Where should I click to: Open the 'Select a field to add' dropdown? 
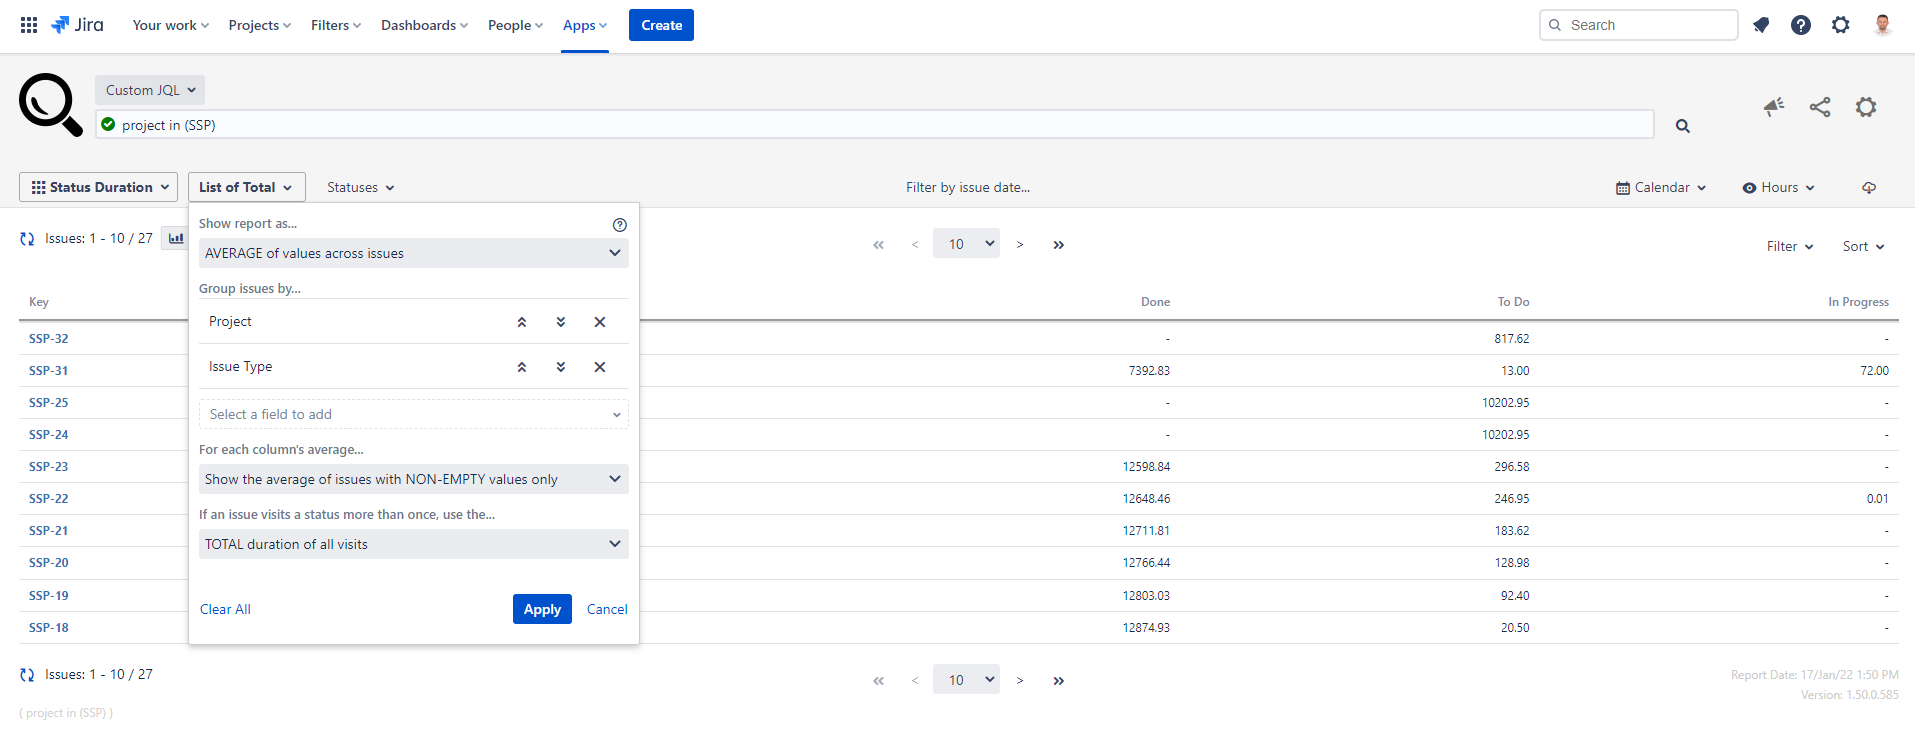click(413, 415)
